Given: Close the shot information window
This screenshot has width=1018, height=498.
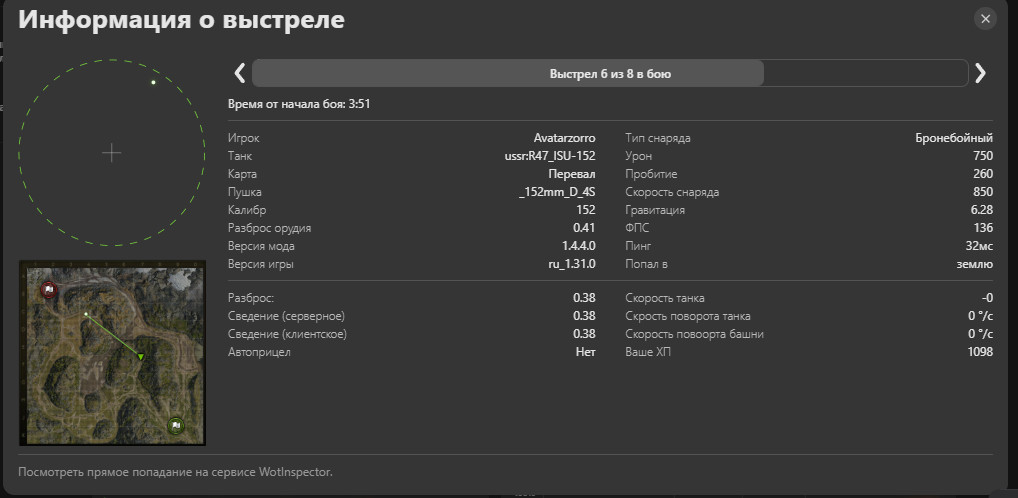Looking at the screenshot, I should [986, 19].
